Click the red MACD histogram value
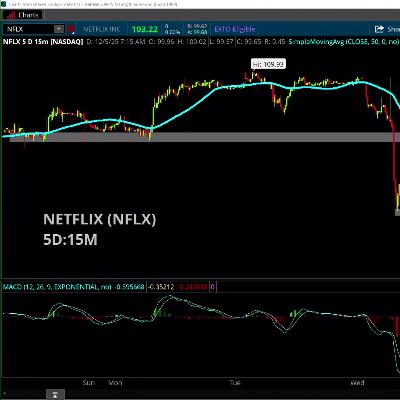This screenshot has height=400, width=400. coord(193,287)
